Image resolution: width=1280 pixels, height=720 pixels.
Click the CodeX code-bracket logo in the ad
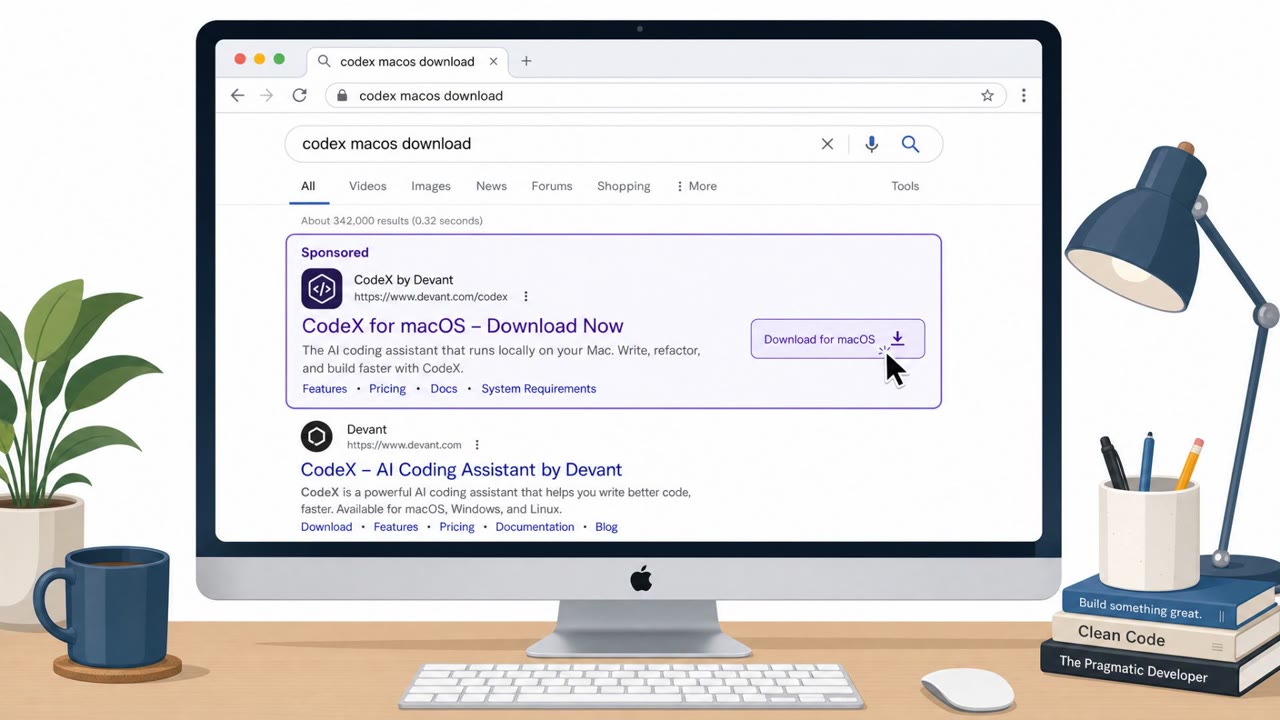(321, 289)
